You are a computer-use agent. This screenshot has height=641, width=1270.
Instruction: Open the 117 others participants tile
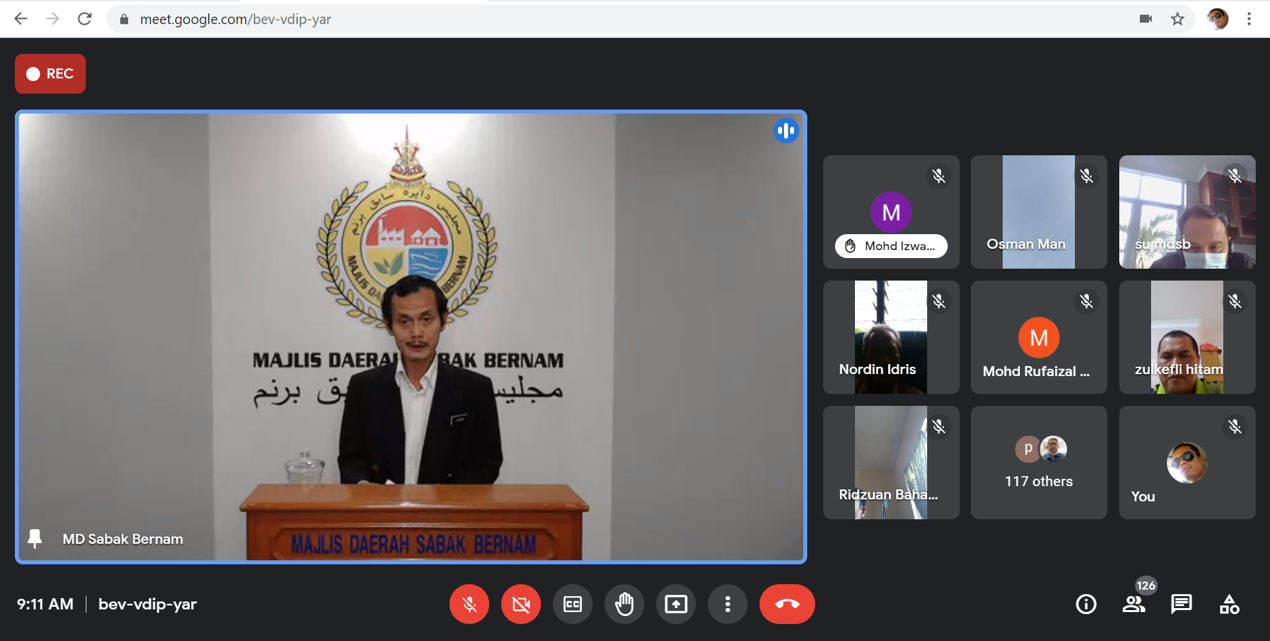(1039, 462)
